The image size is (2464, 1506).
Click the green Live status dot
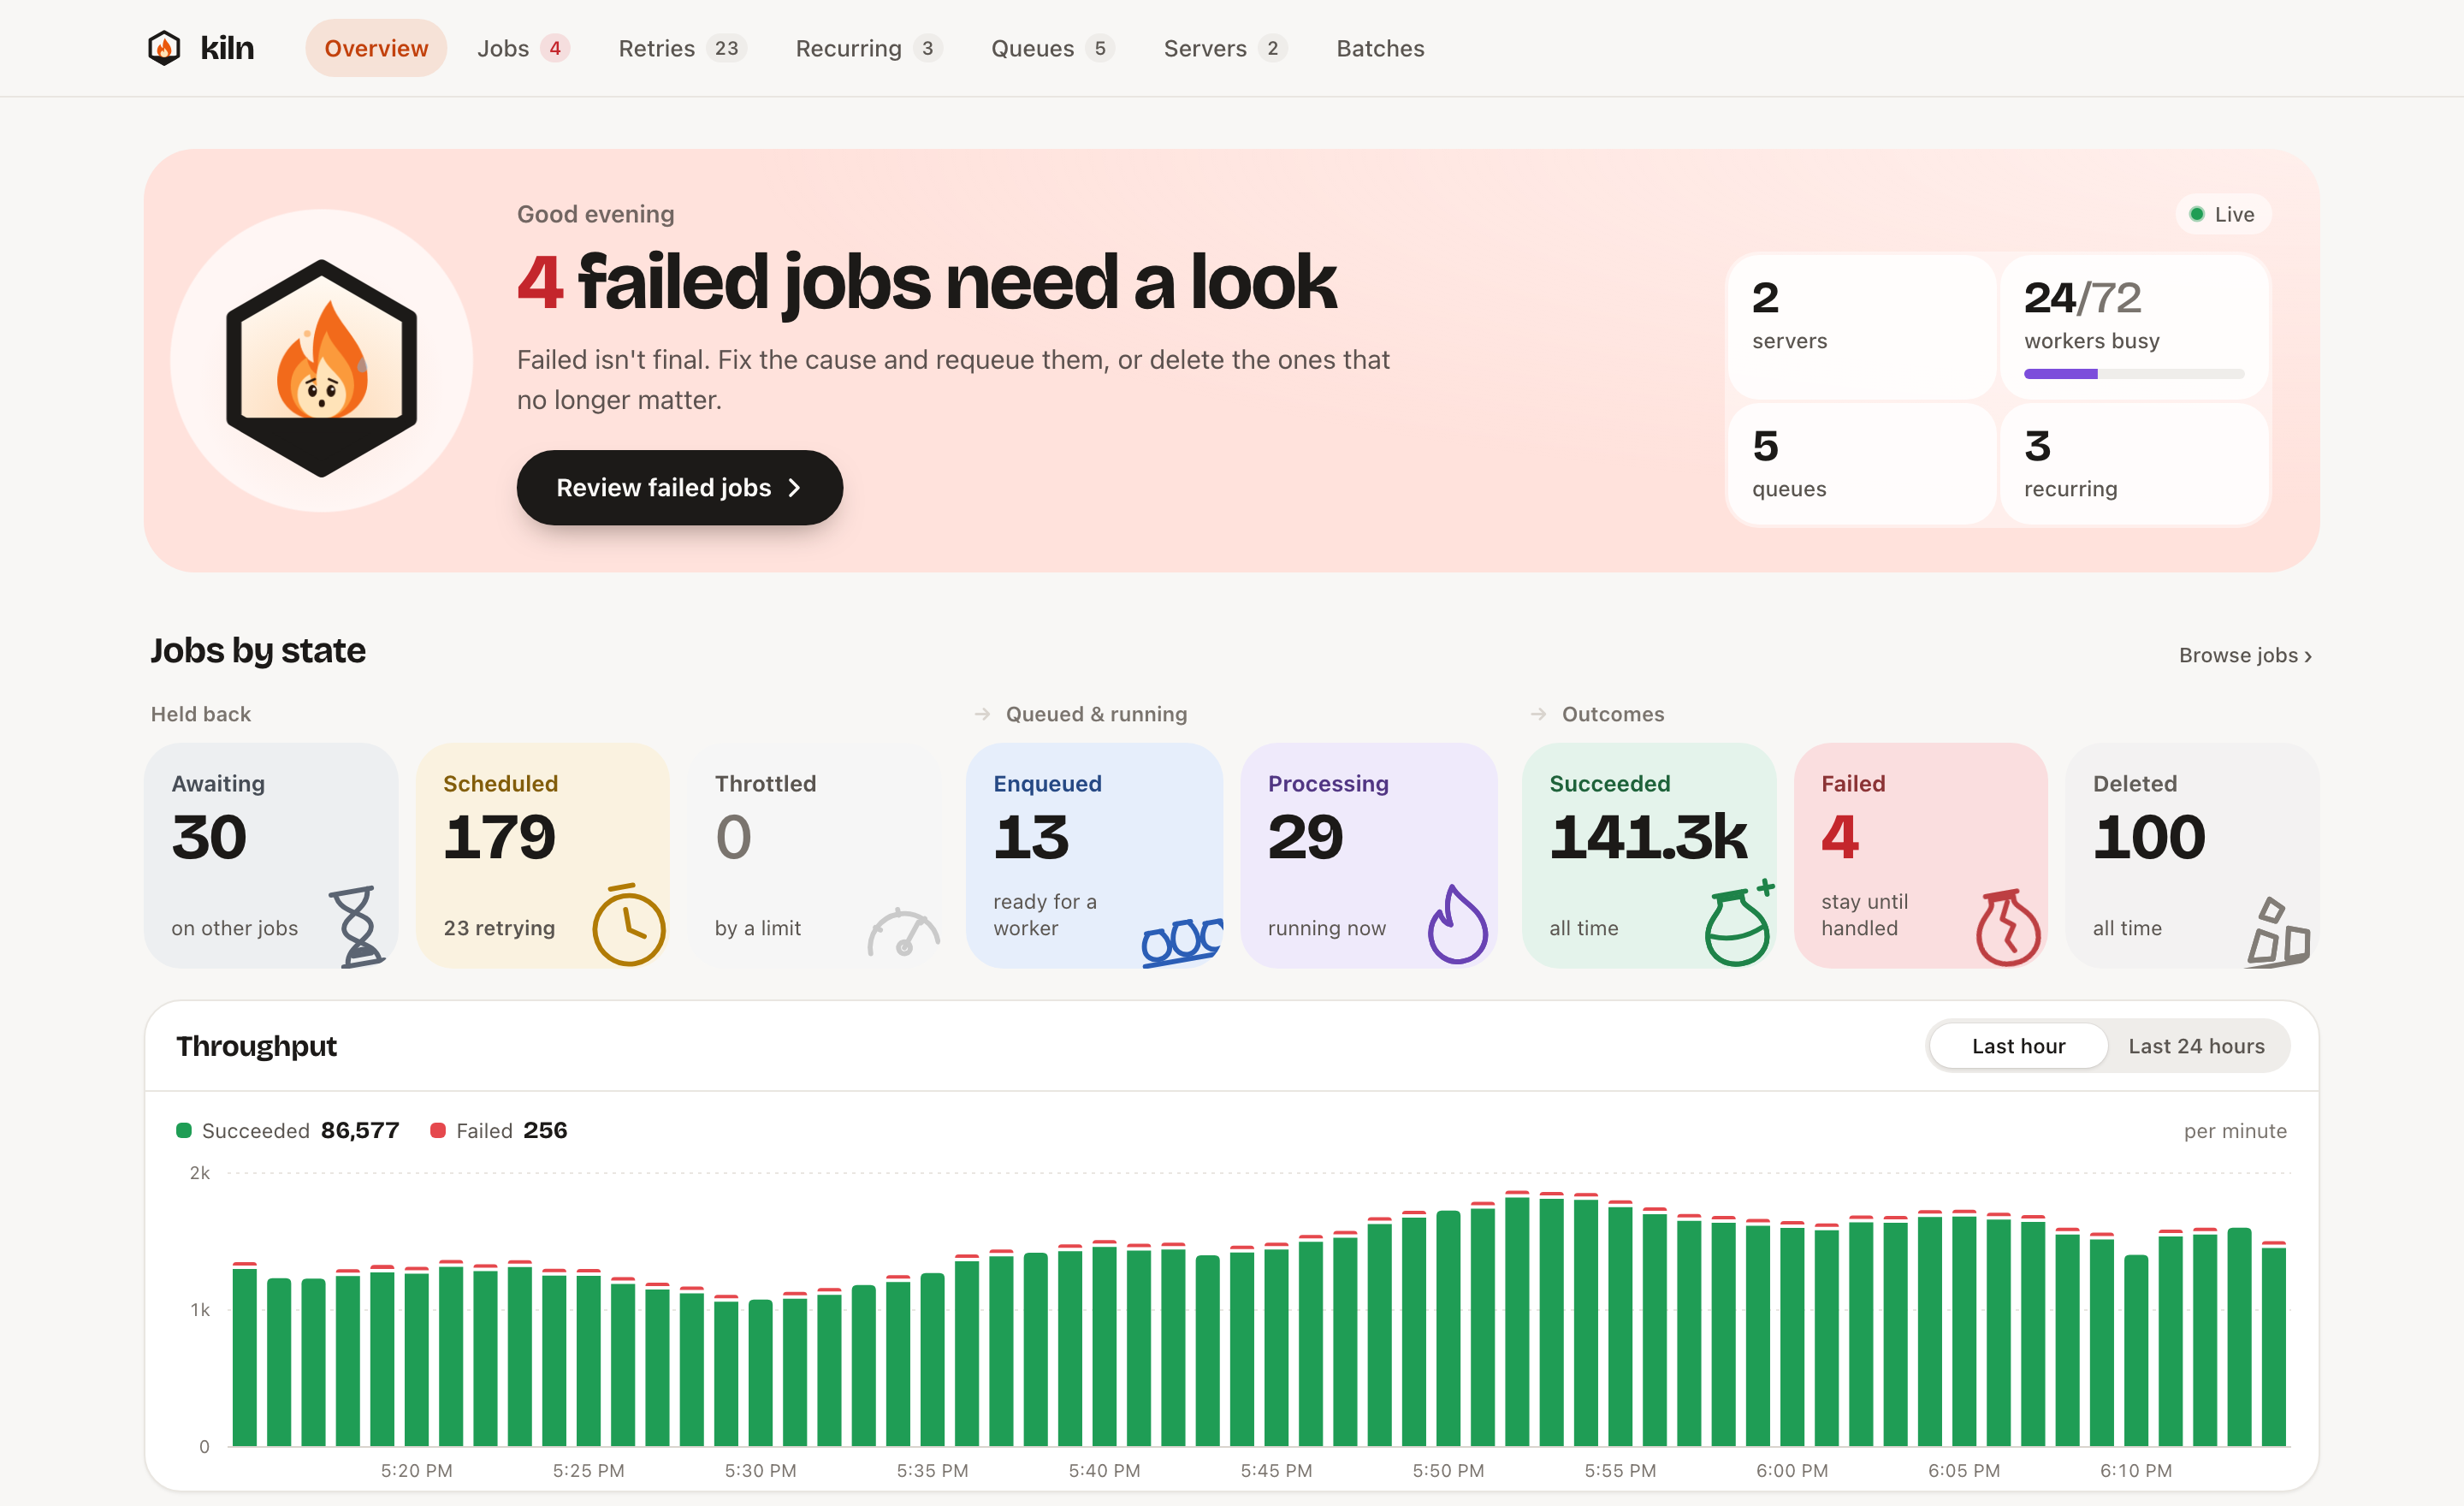pyautogui.click(x=2197, y=214)
